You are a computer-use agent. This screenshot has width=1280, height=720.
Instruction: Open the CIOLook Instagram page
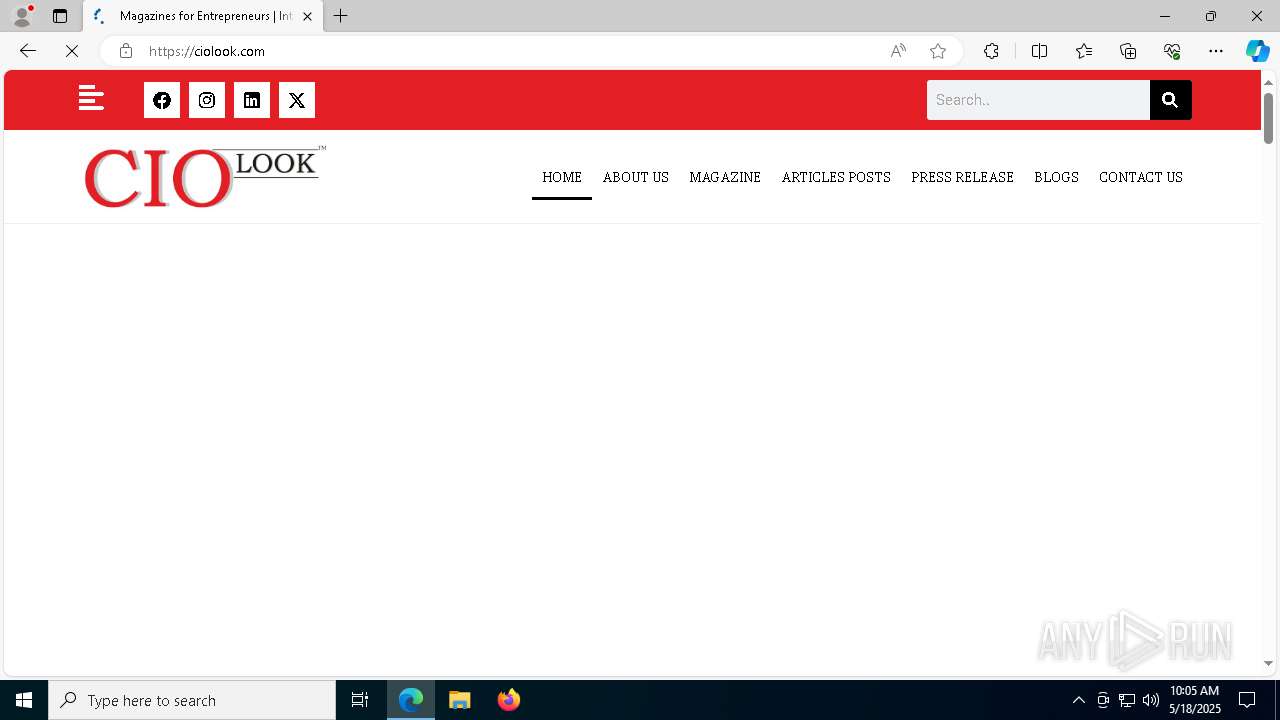coord(207,100)
